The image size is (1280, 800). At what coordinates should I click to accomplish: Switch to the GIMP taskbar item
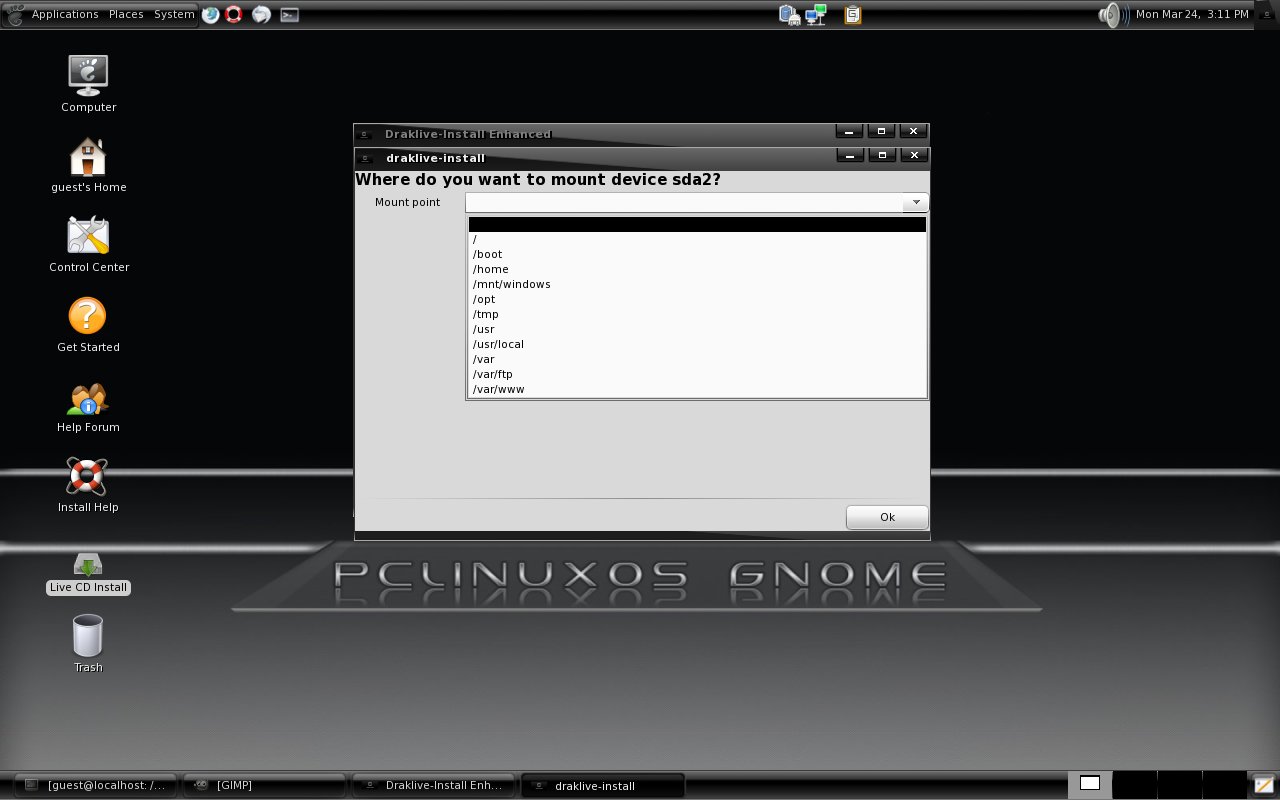[x=264, y=785]
